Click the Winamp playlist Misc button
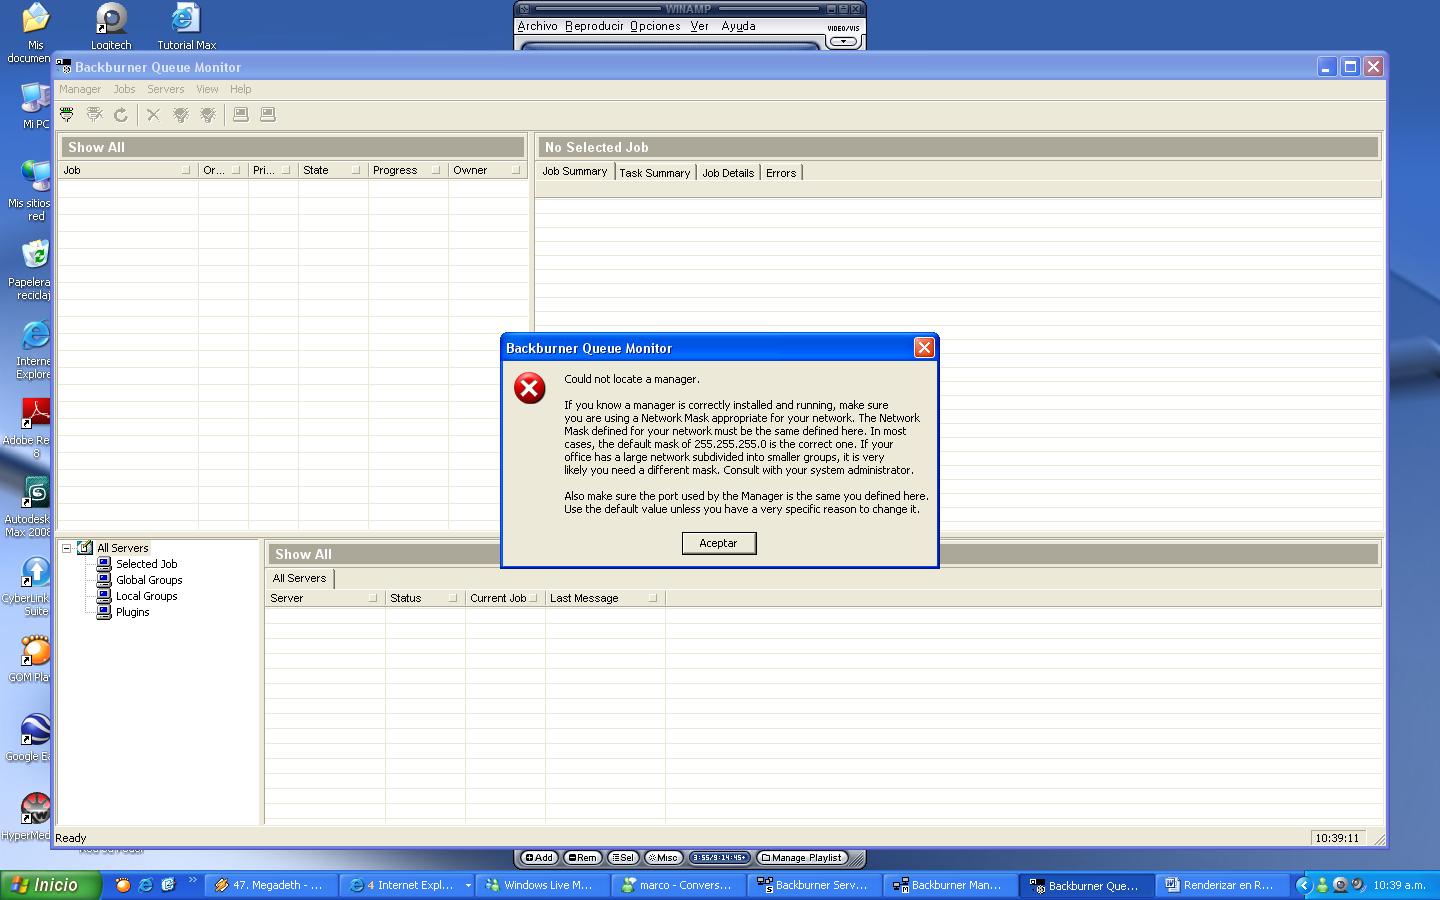Image resolution: width=1440 pixels, height=900 pixels. tap(663, 857)
